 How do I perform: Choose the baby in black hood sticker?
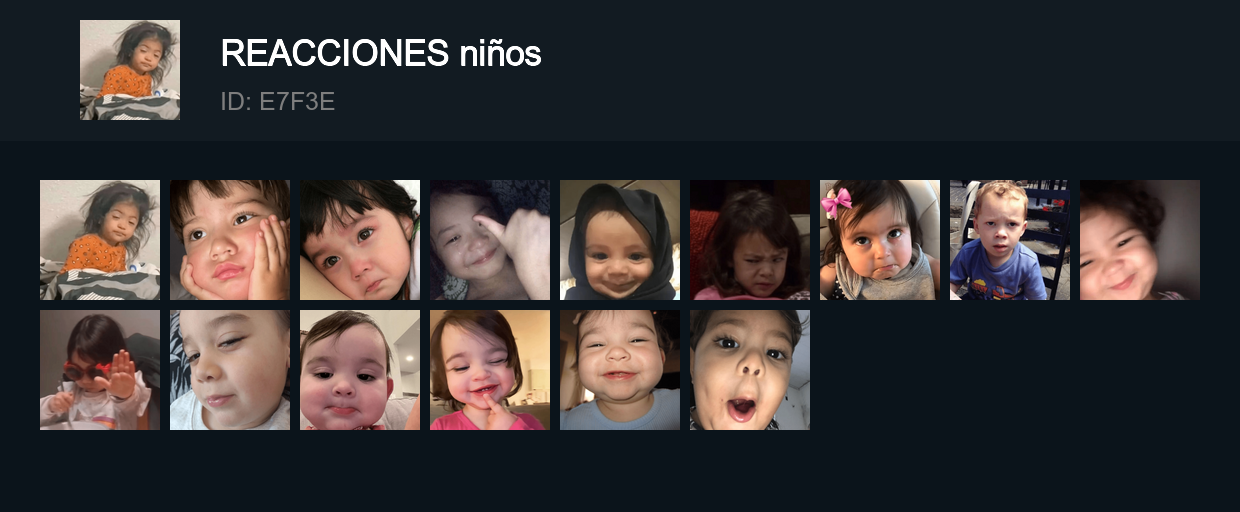[x=620, y=240]
